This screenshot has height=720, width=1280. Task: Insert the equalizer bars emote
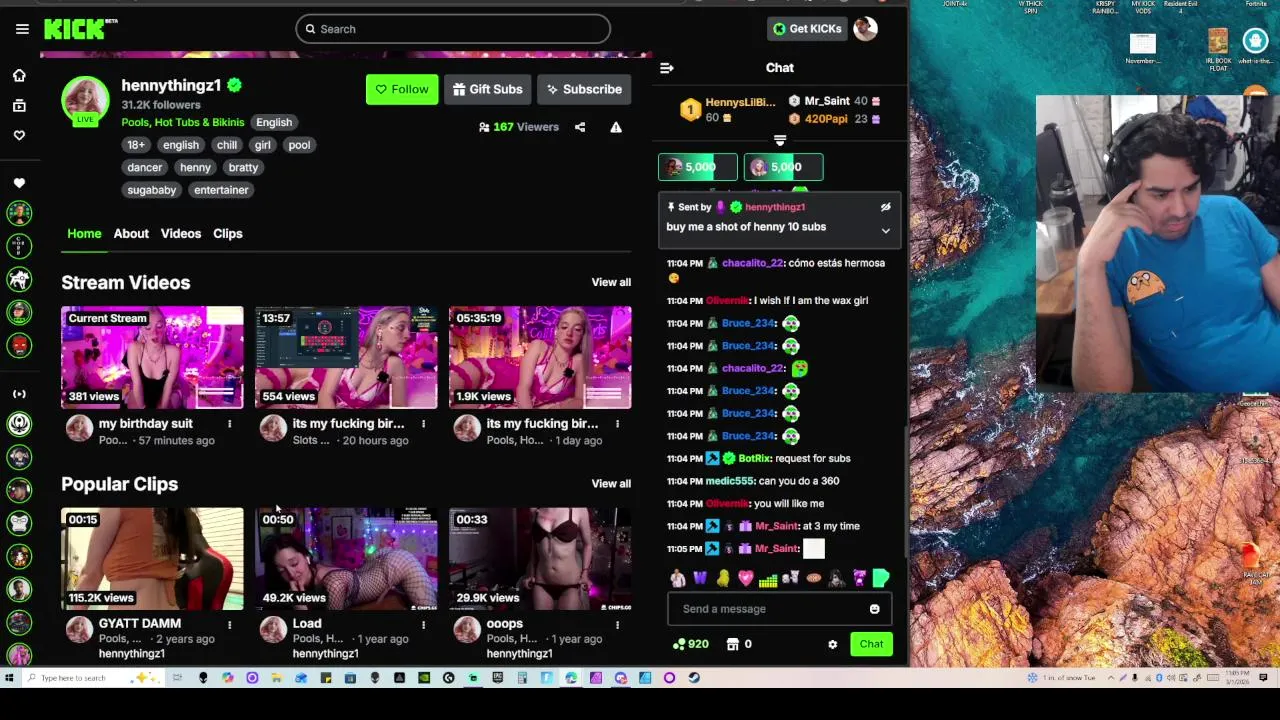click(x=768, y=578)
